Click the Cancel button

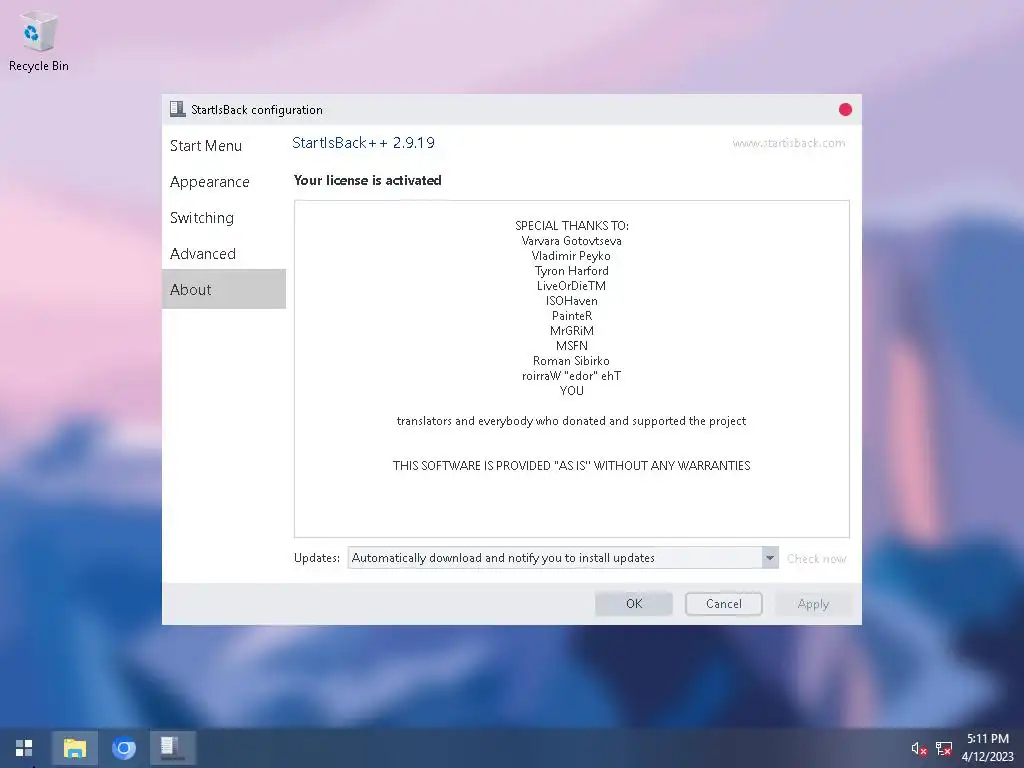click(724, 603)
